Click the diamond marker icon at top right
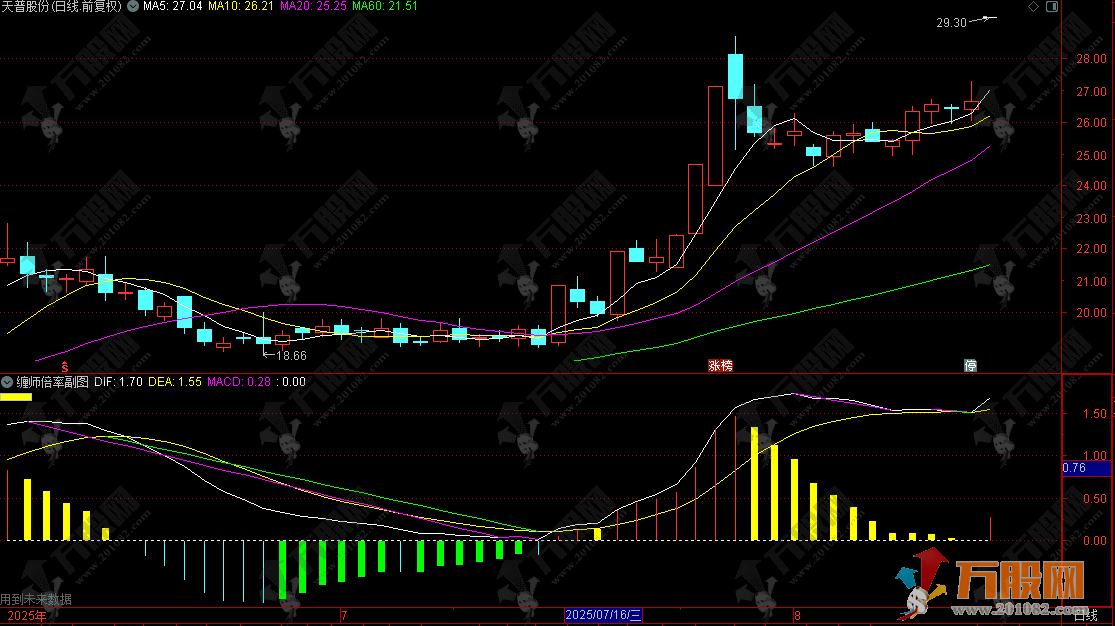The image size is (1115, 626). click(x=1033, y=6)
